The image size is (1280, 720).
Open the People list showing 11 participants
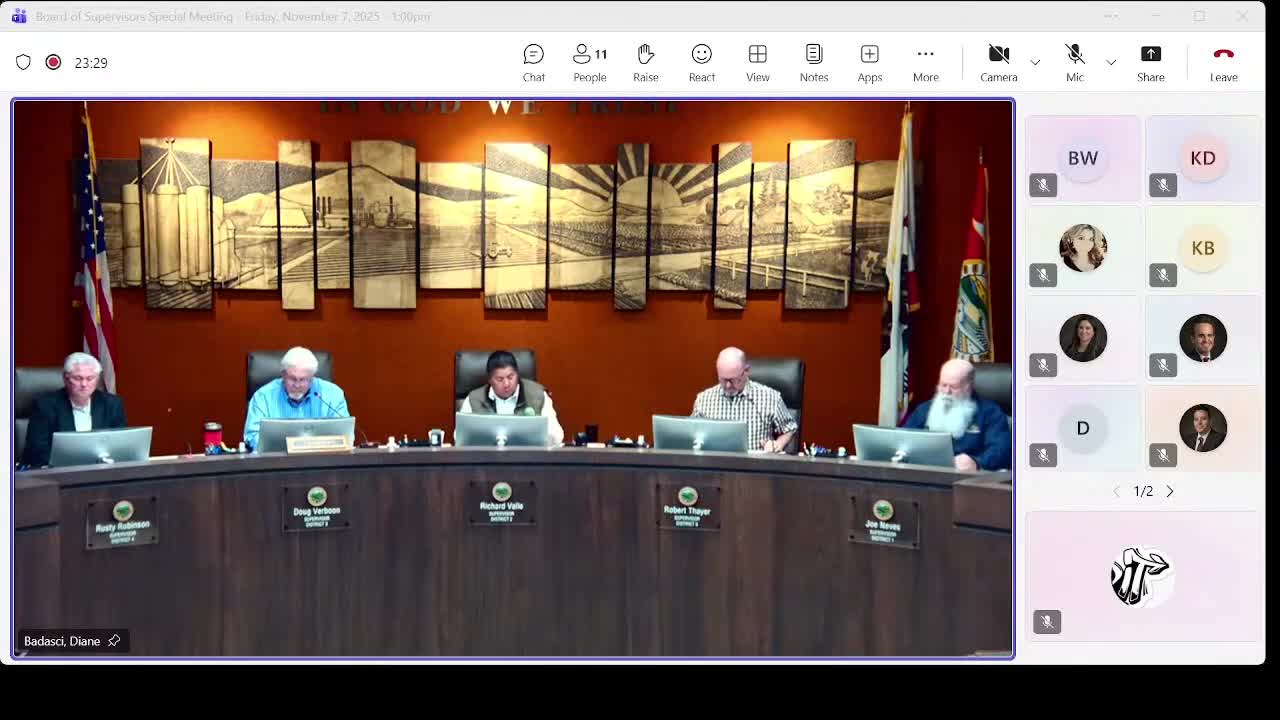point(589,62)
